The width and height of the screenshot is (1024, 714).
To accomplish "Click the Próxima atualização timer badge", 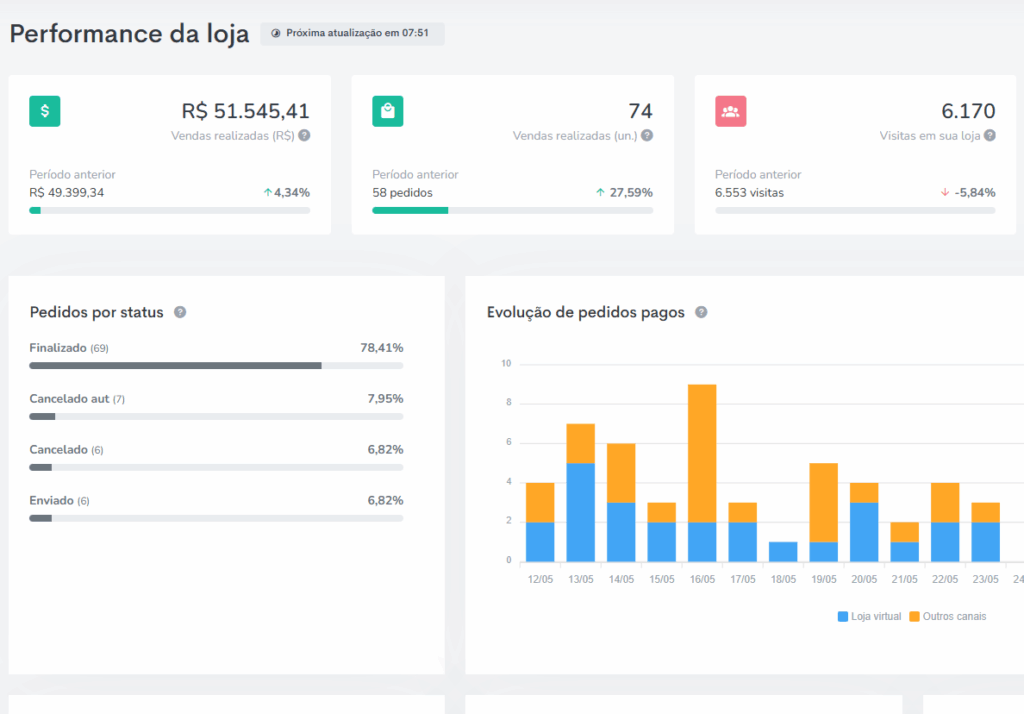I will 352,33.
